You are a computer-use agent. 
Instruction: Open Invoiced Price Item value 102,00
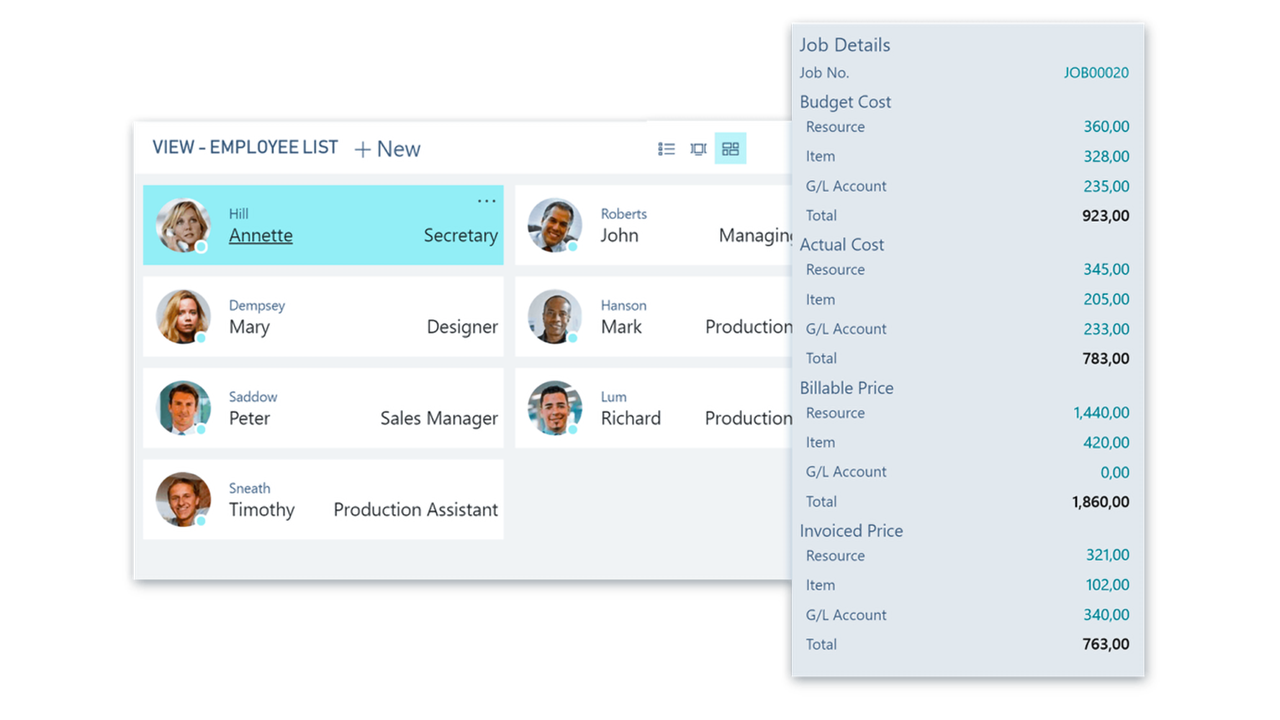pyautogui.click(x=1108, y=585)
